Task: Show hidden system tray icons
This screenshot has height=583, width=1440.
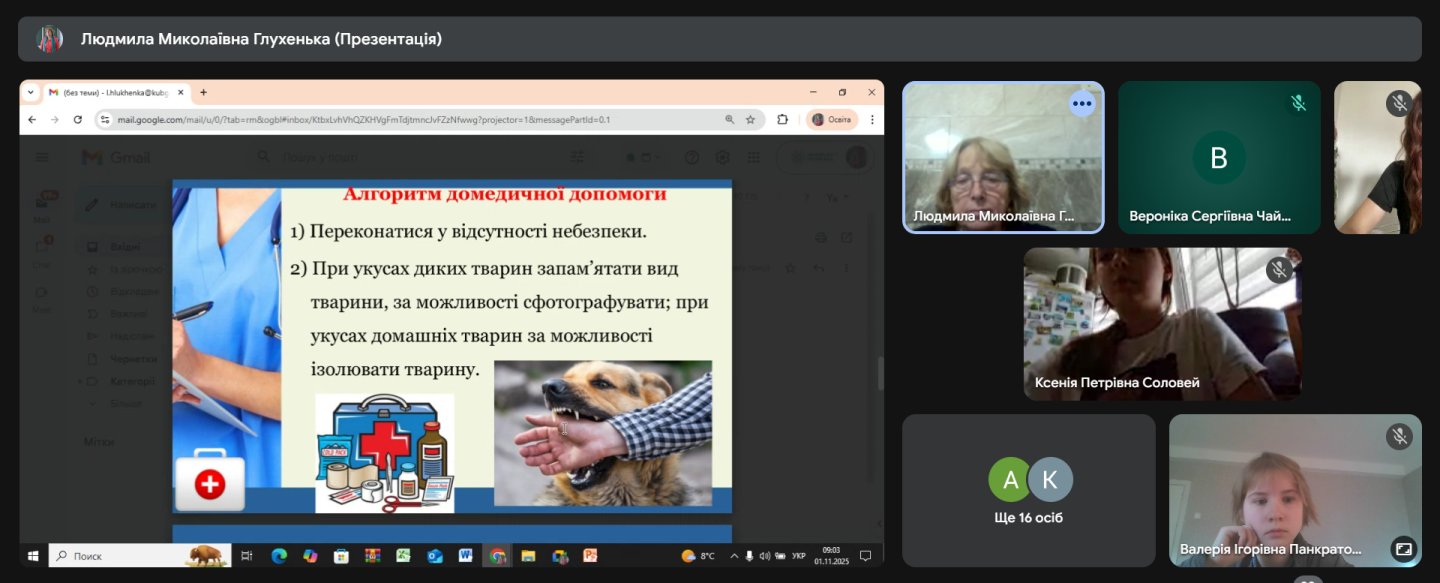Action: click(735, 556)
